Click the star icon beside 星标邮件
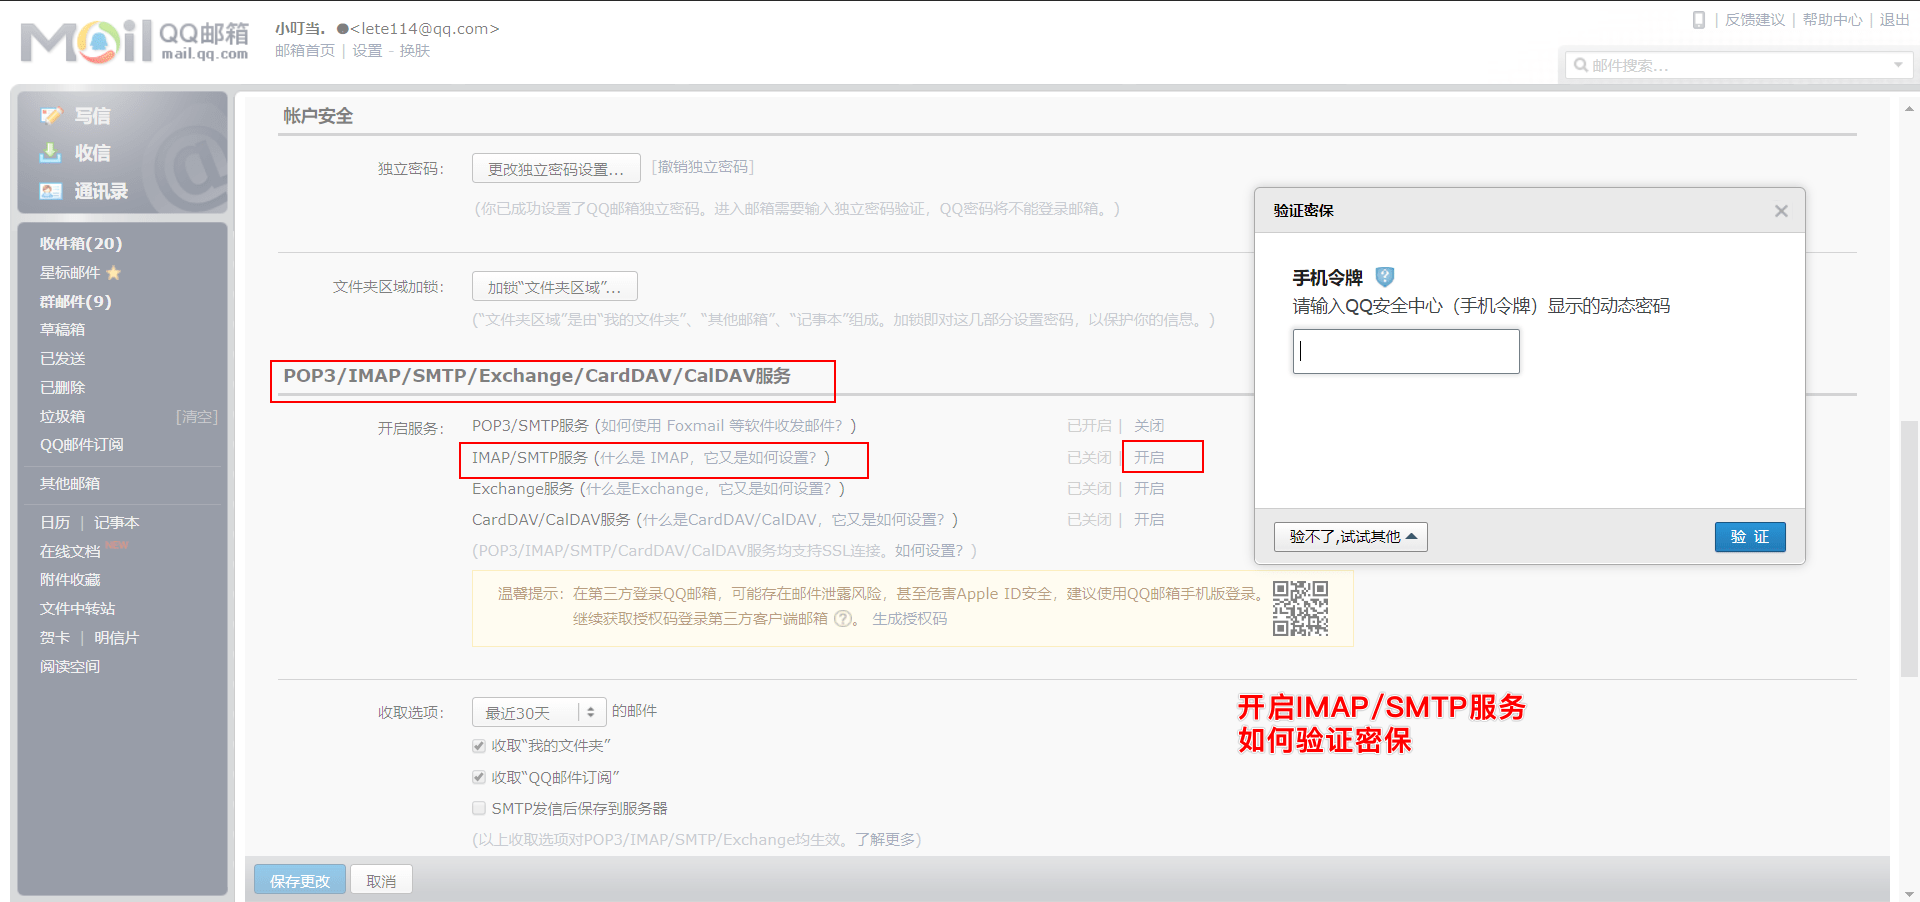The width and height of the screenshot is (1920, 902). click(114, 273)
